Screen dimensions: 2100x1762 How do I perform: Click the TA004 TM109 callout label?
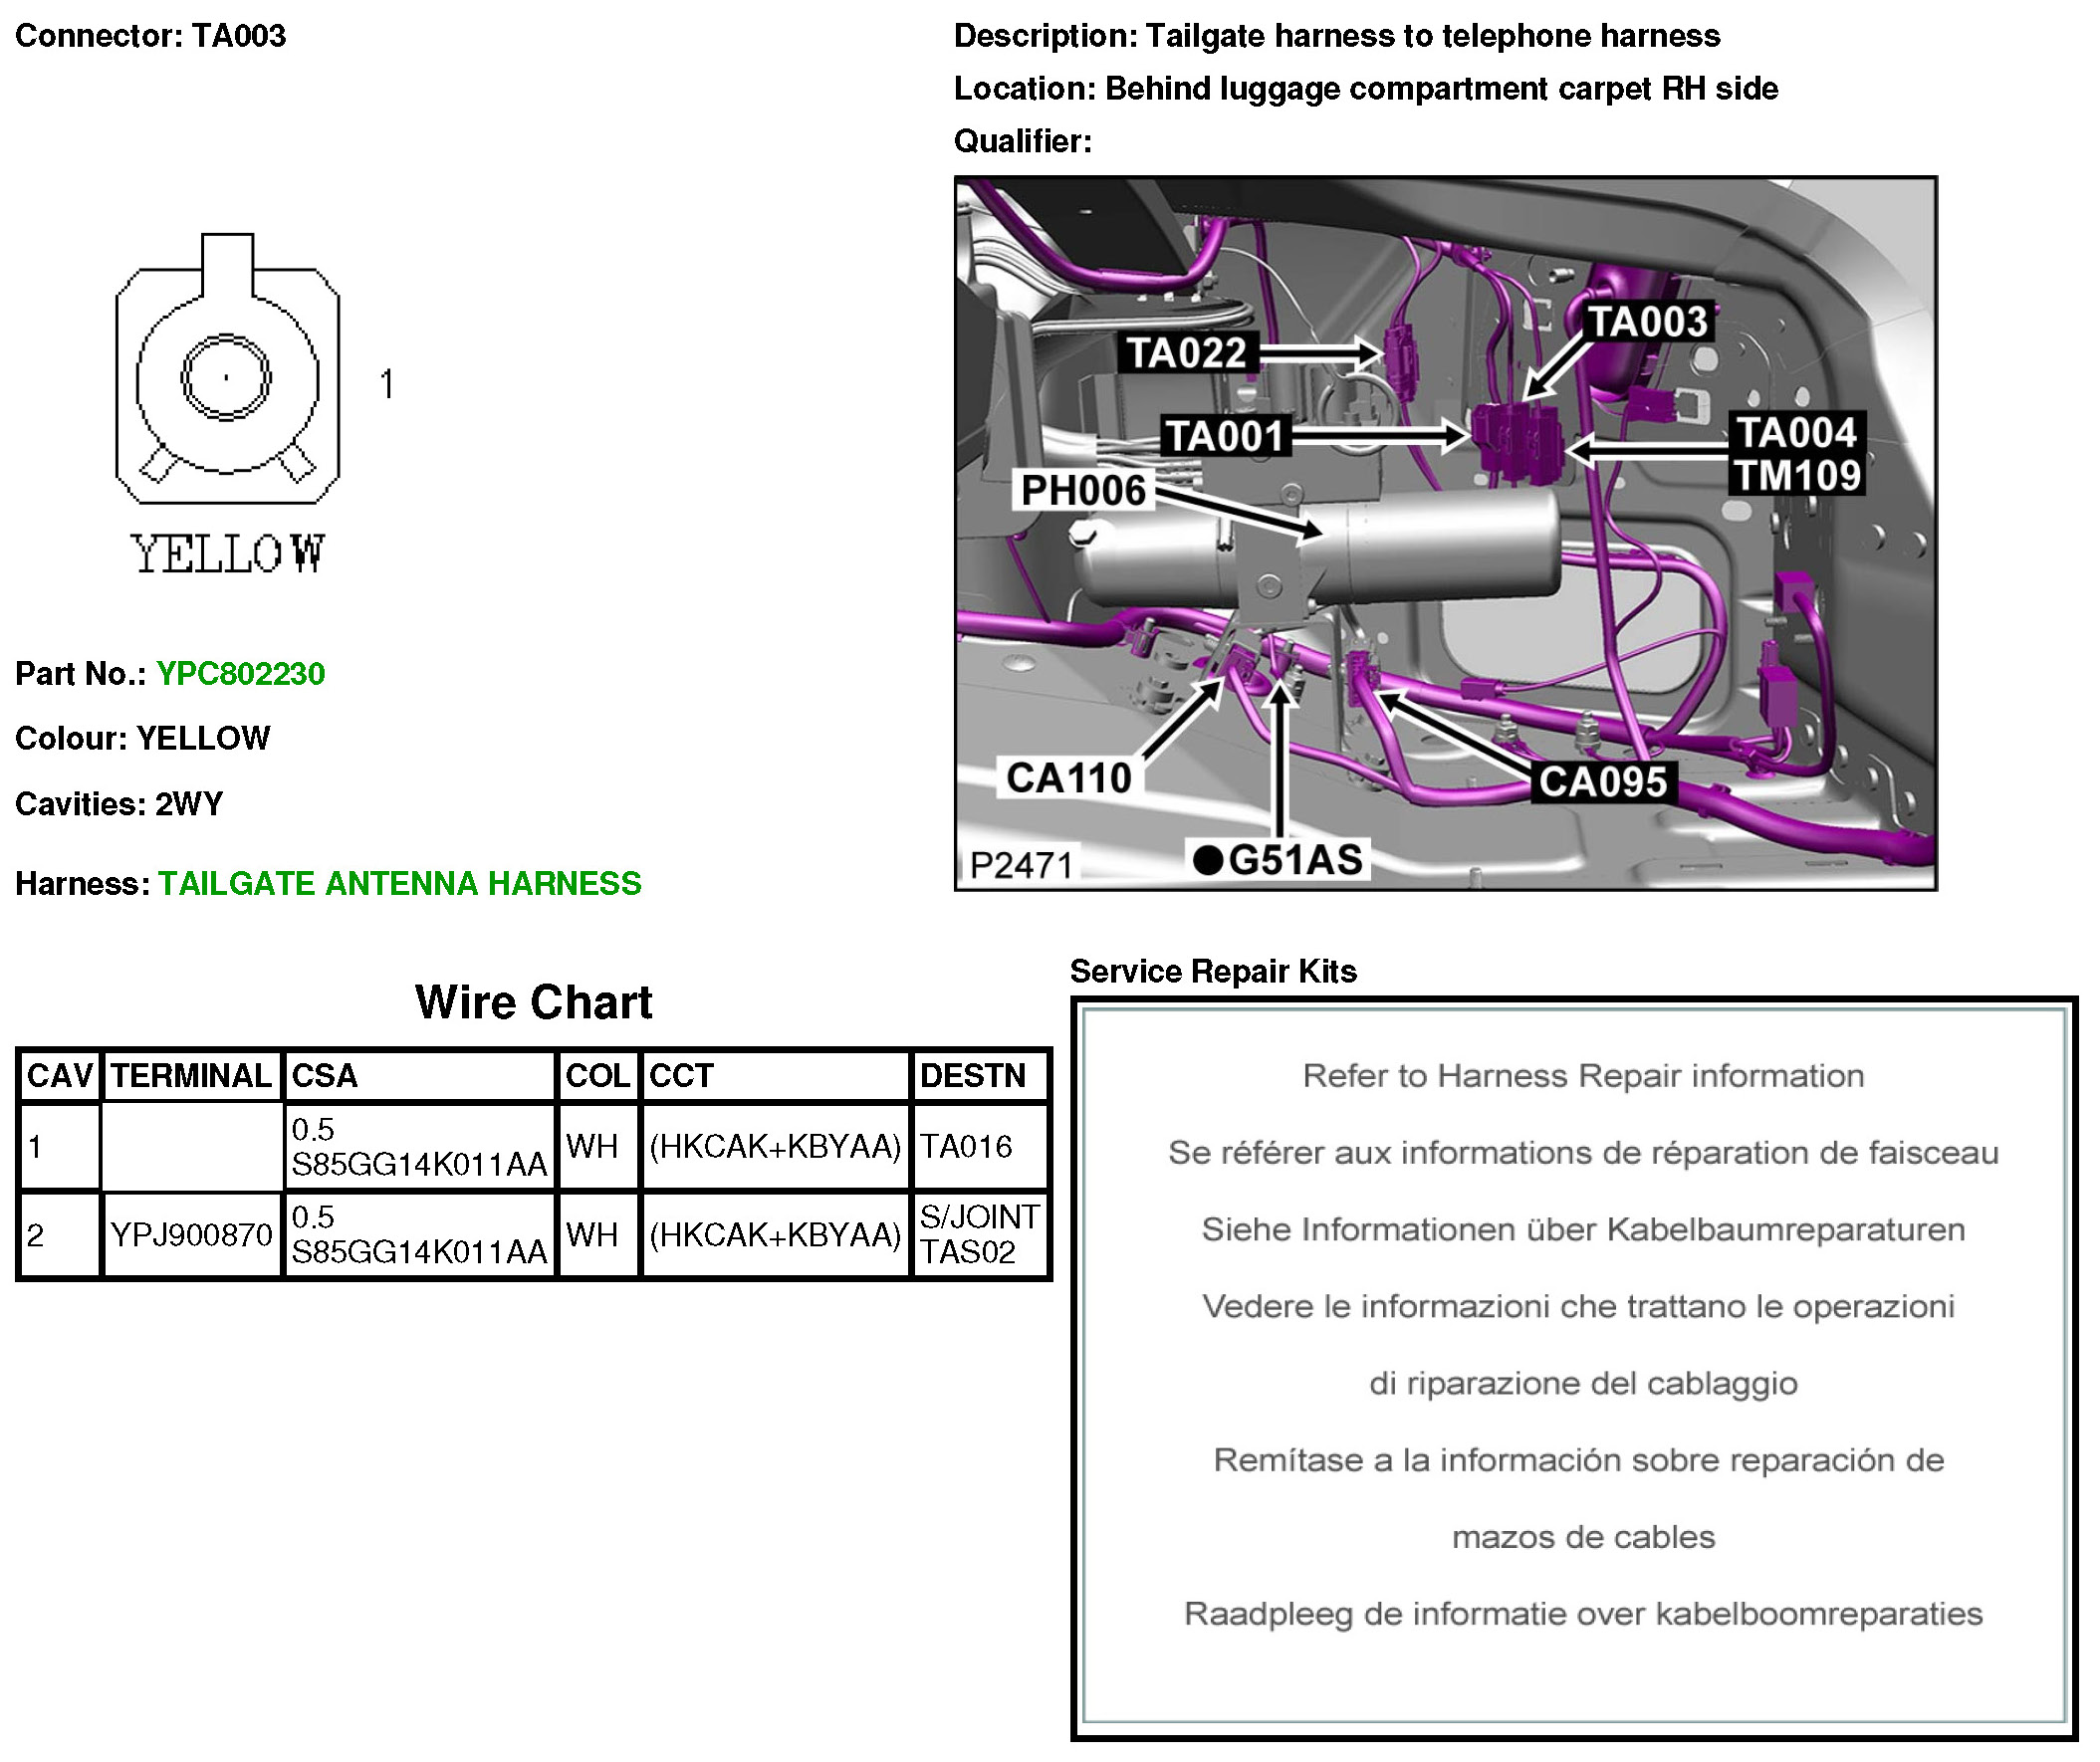(1796, 455)
